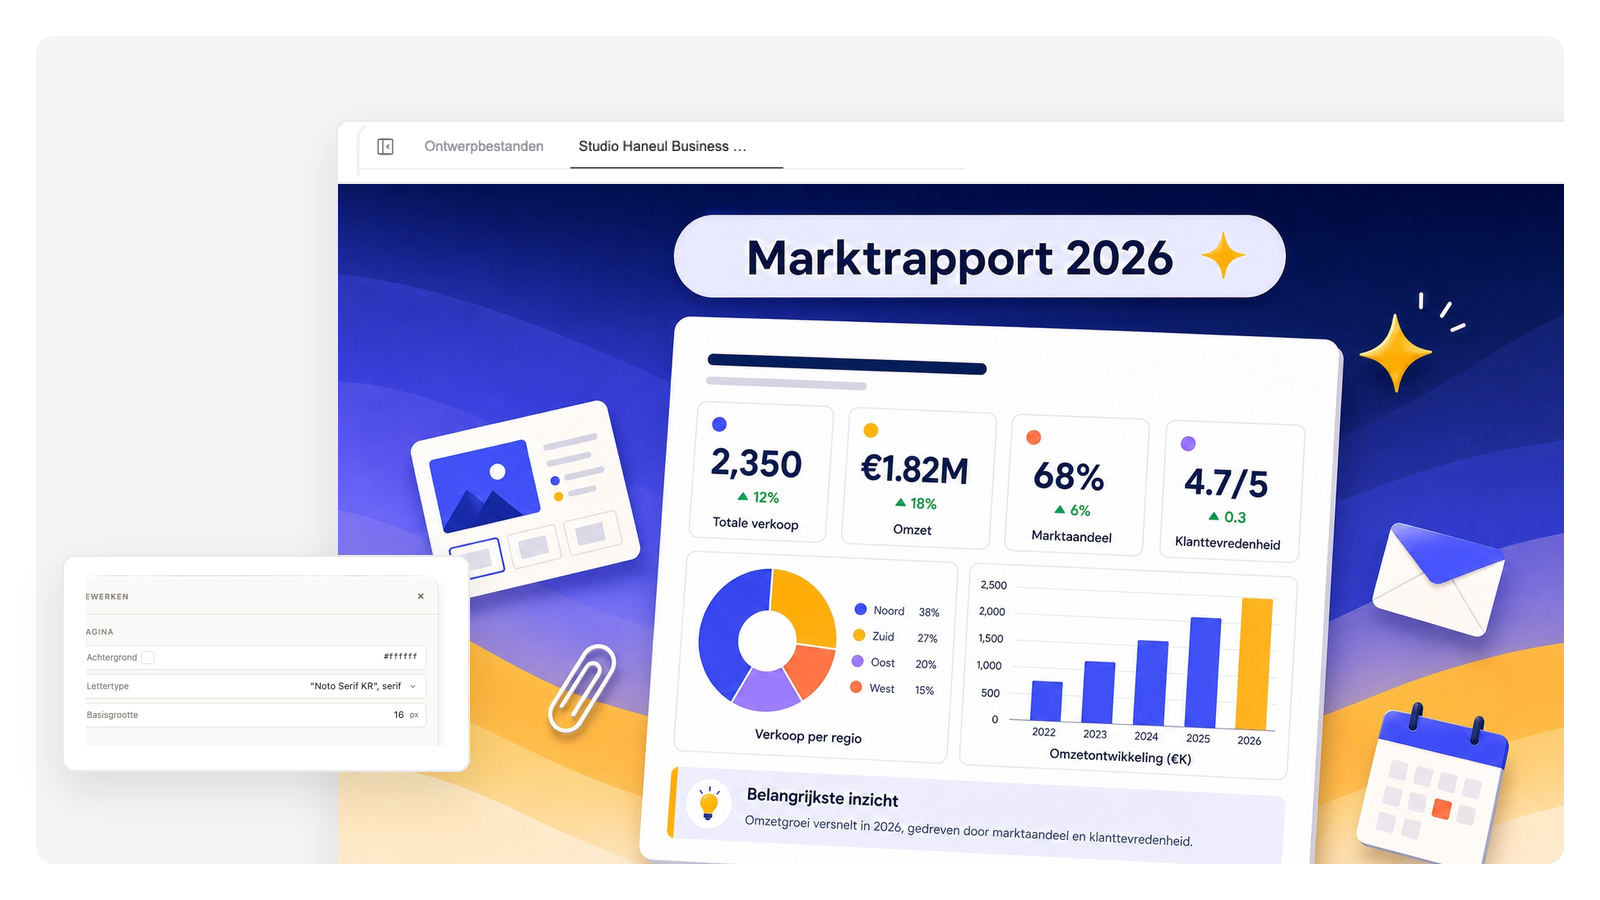Click the Verkoop per regio caption
The width and height of the screenshot is (1600, 900).
tap(808, 736)
